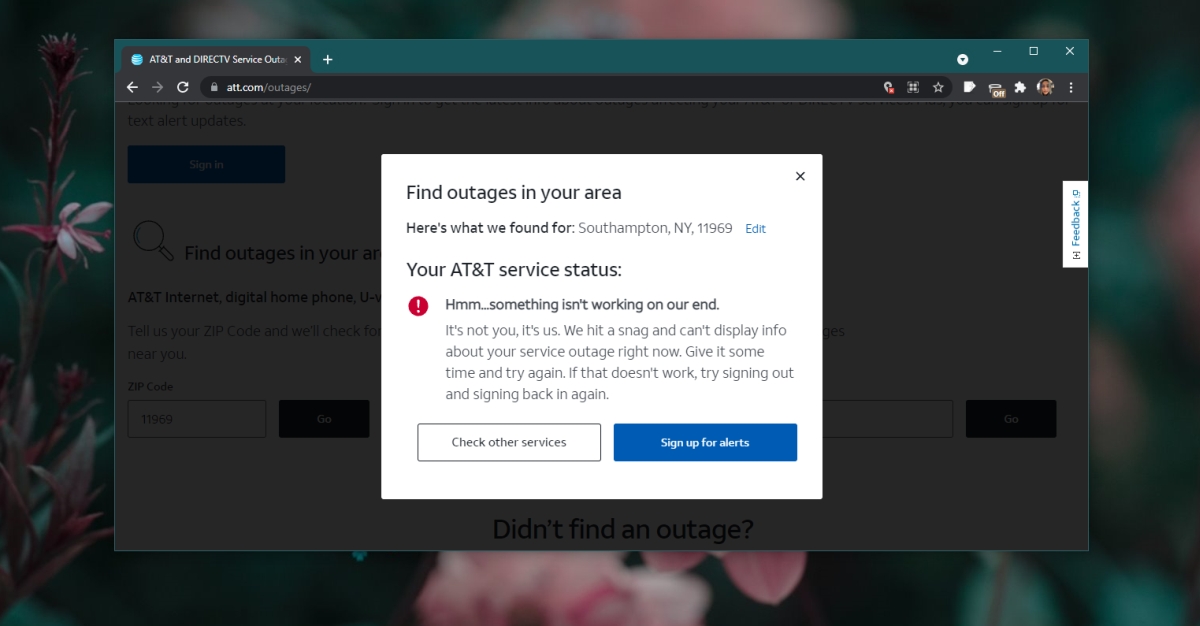
Task: Open the tab search dropdown arrow
Action: [963, 59]
